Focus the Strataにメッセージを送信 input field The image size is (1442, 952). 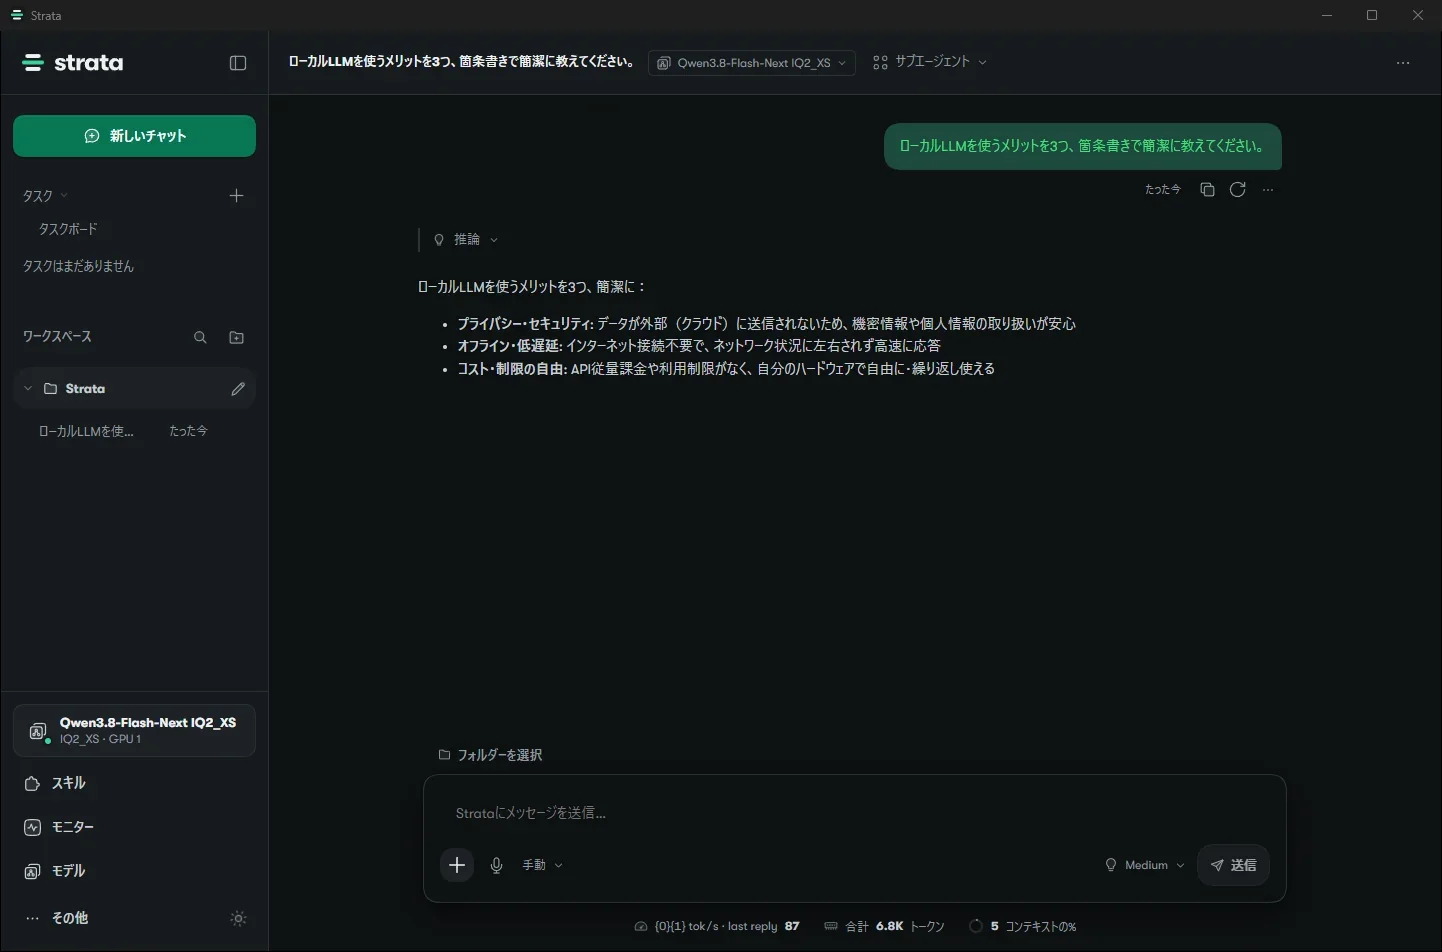[854, 813]
